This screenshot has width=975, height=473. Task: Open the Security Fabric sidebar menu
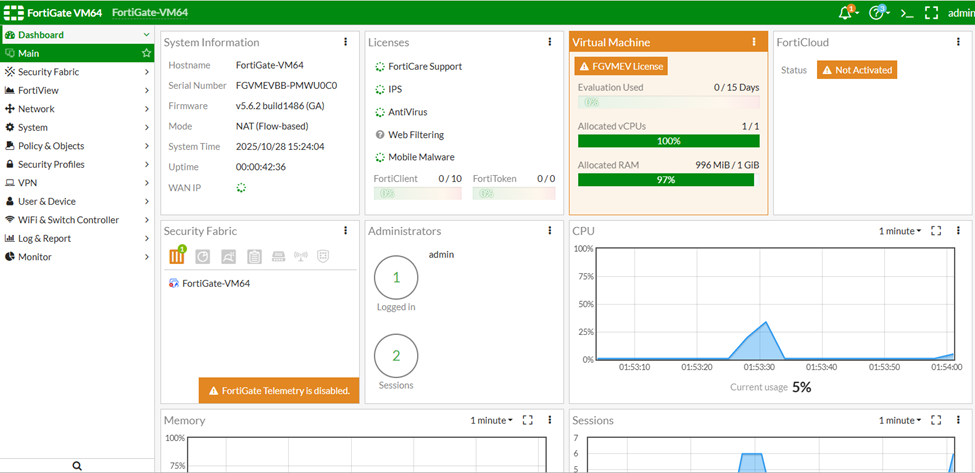(x=77, y=72)
